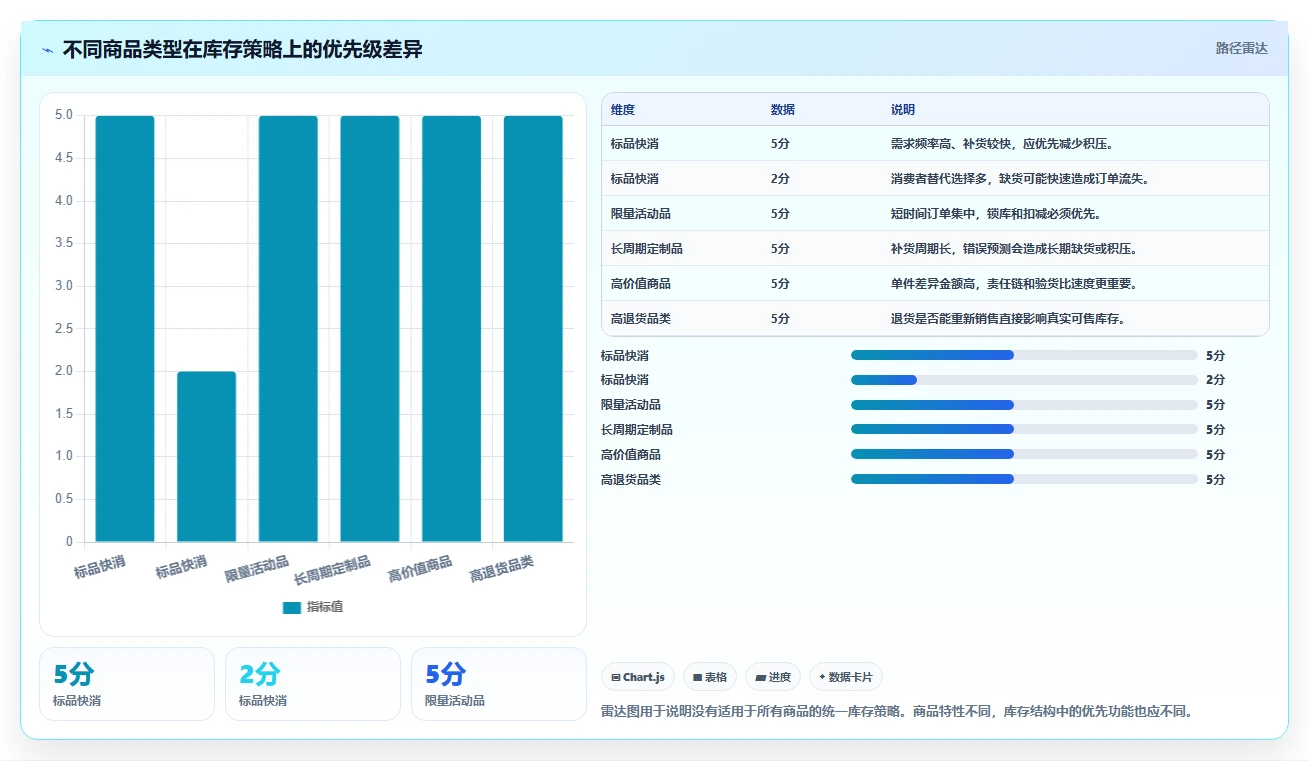Click the 指标值 legend color swatch
Screen dimensions: 1309x761
coord(292,607)
